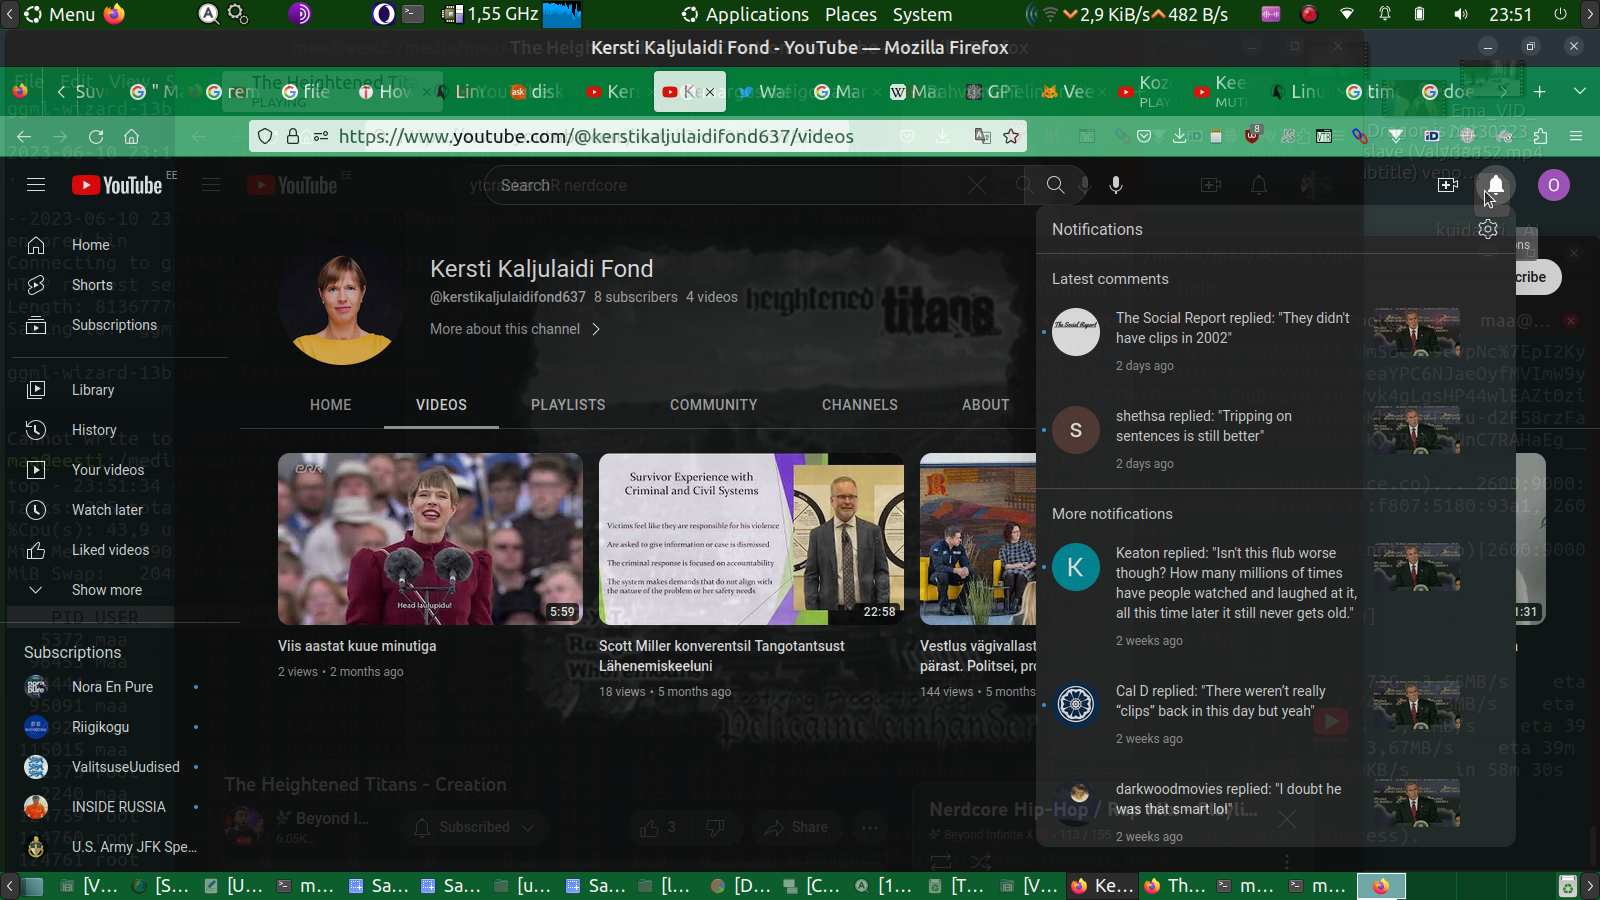The image size is (1600, 900).
Task: Open the CHANNELS tab
Action: point(860,405)
